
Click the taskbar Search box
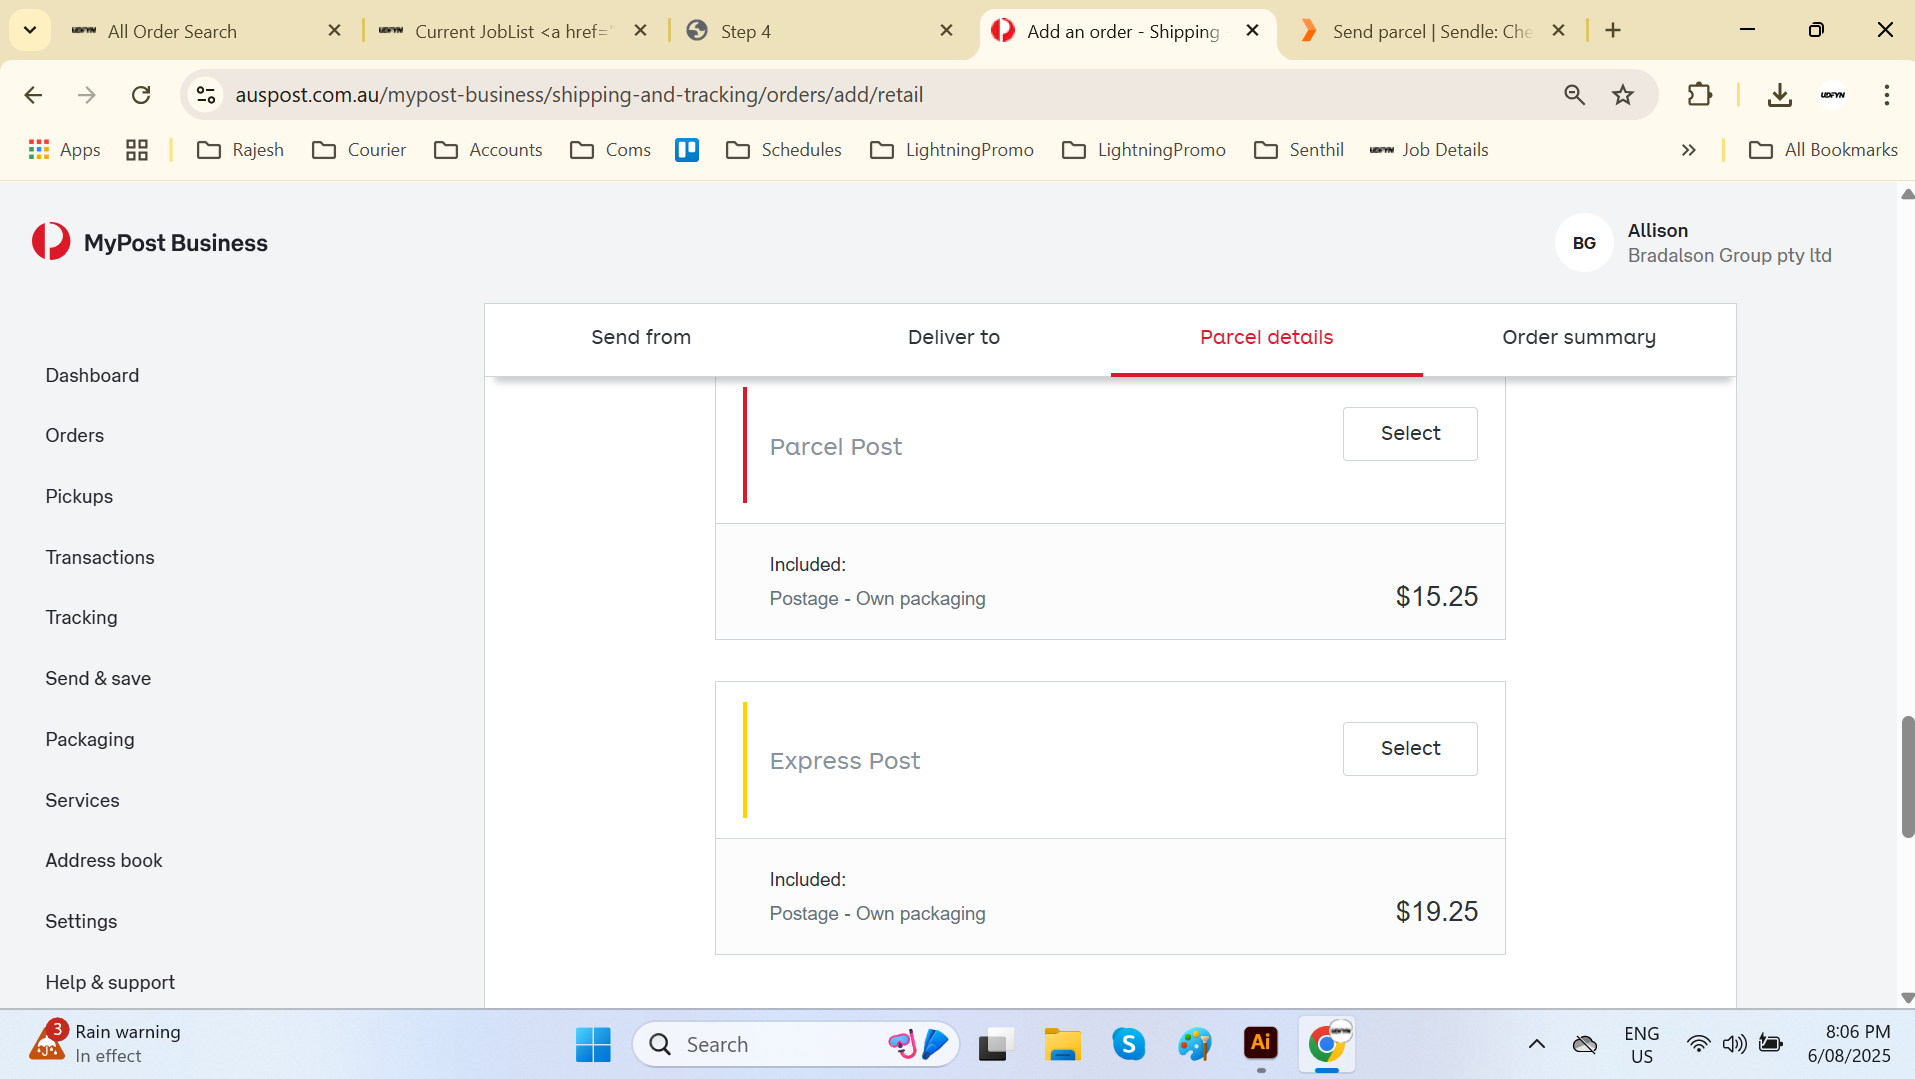[796, 1044]
